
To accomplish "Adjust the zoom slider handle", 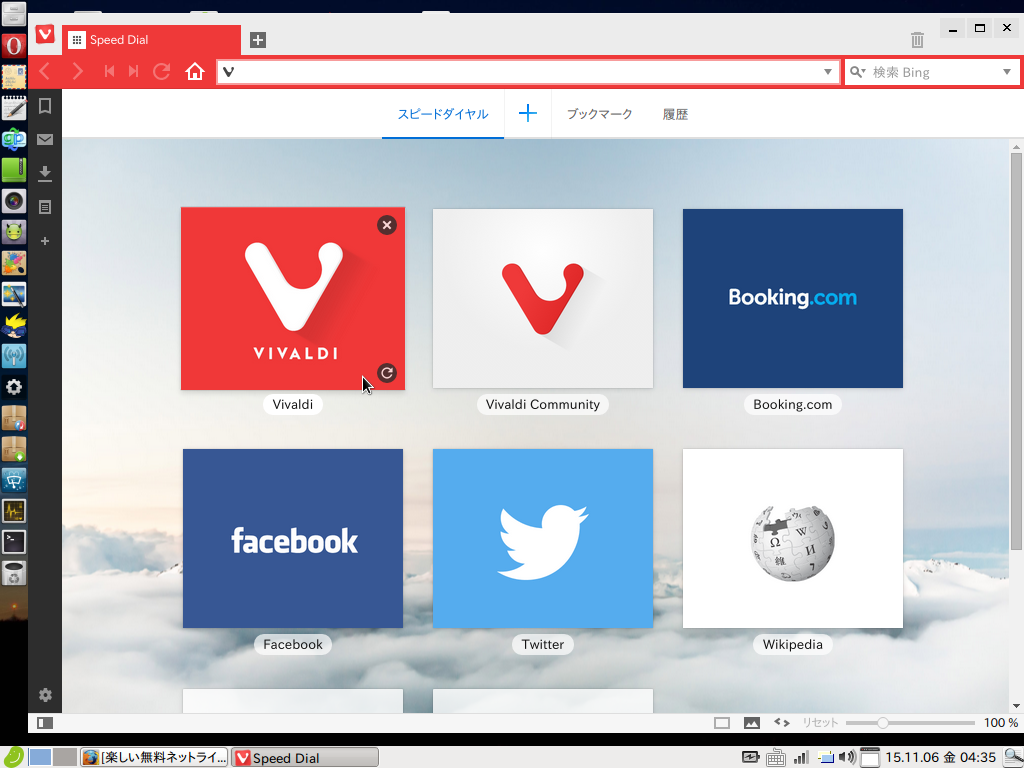I will click(882, 723).
